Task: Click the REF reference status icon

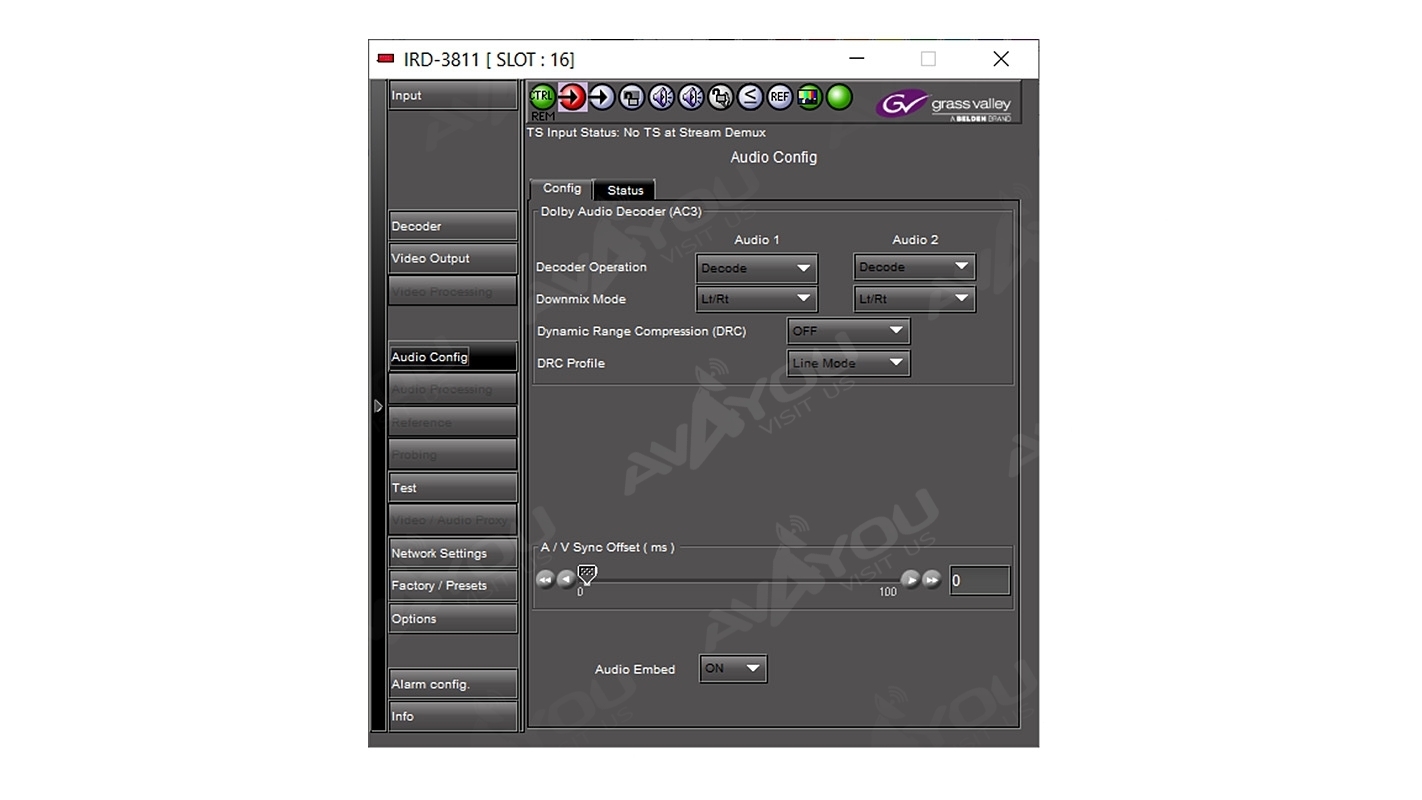Action: click(779, 97)
